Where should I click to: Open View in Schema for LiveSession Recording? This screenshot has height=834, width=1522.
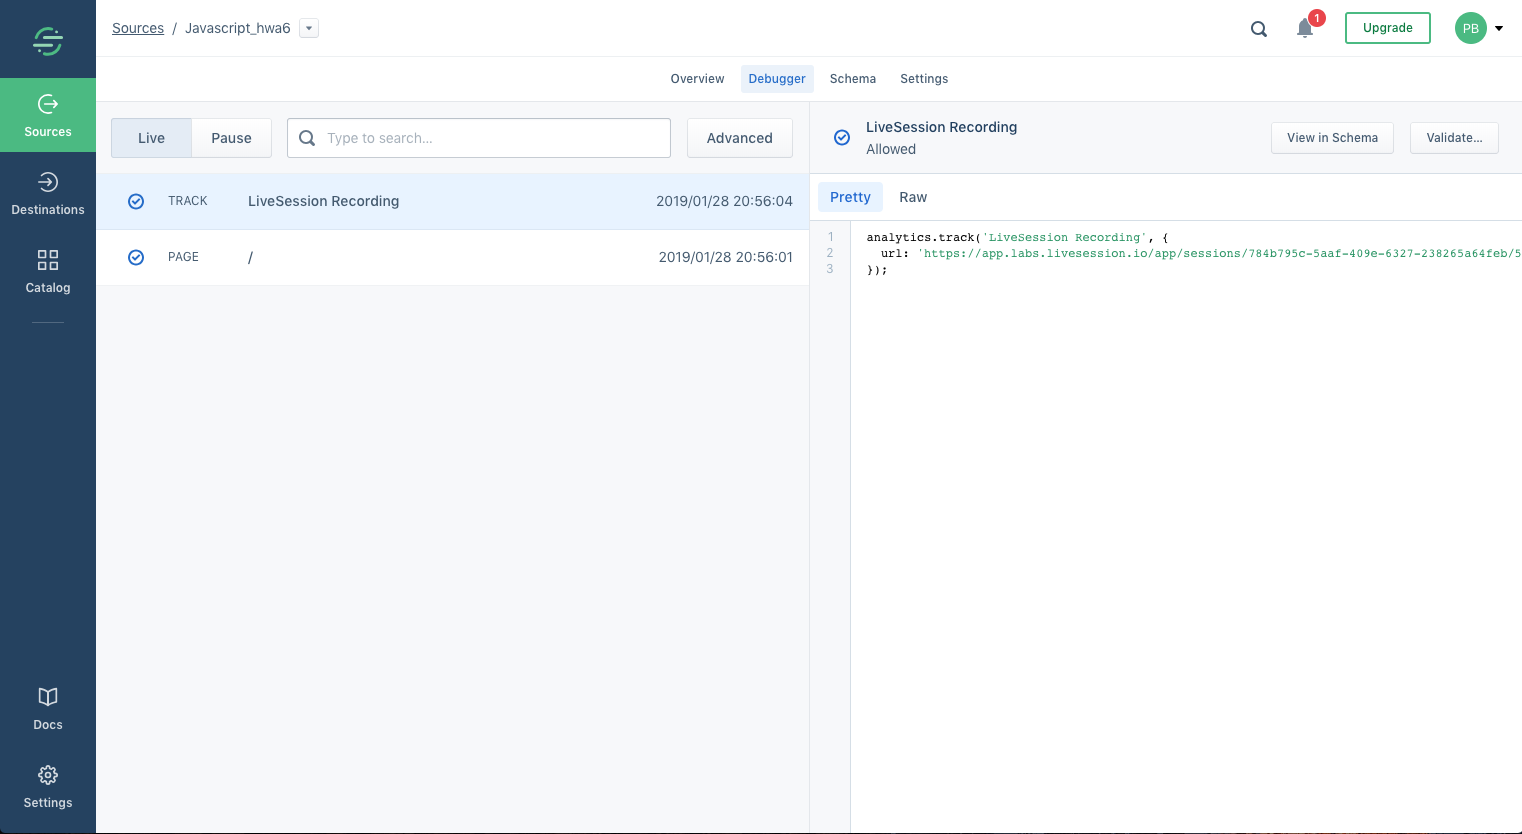coord(1332,137)
